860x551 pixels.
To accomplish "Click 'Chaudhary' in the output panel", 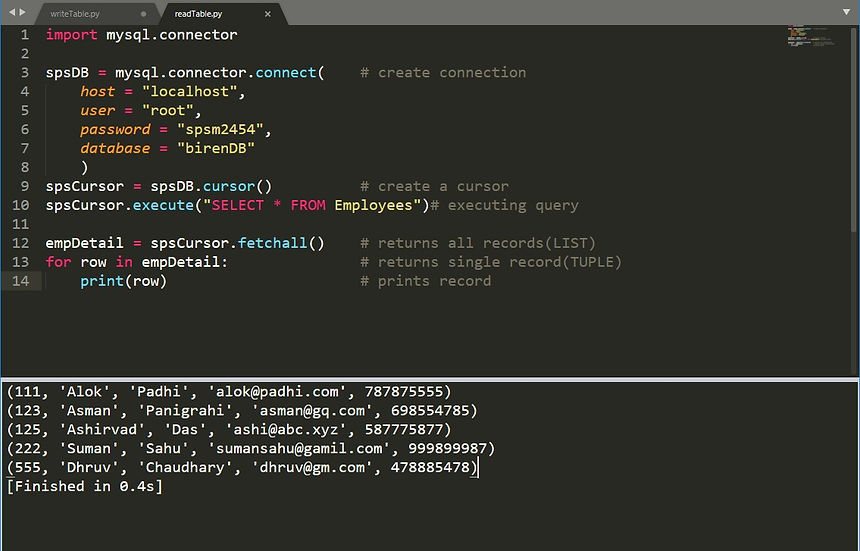I will pos(185,467).
